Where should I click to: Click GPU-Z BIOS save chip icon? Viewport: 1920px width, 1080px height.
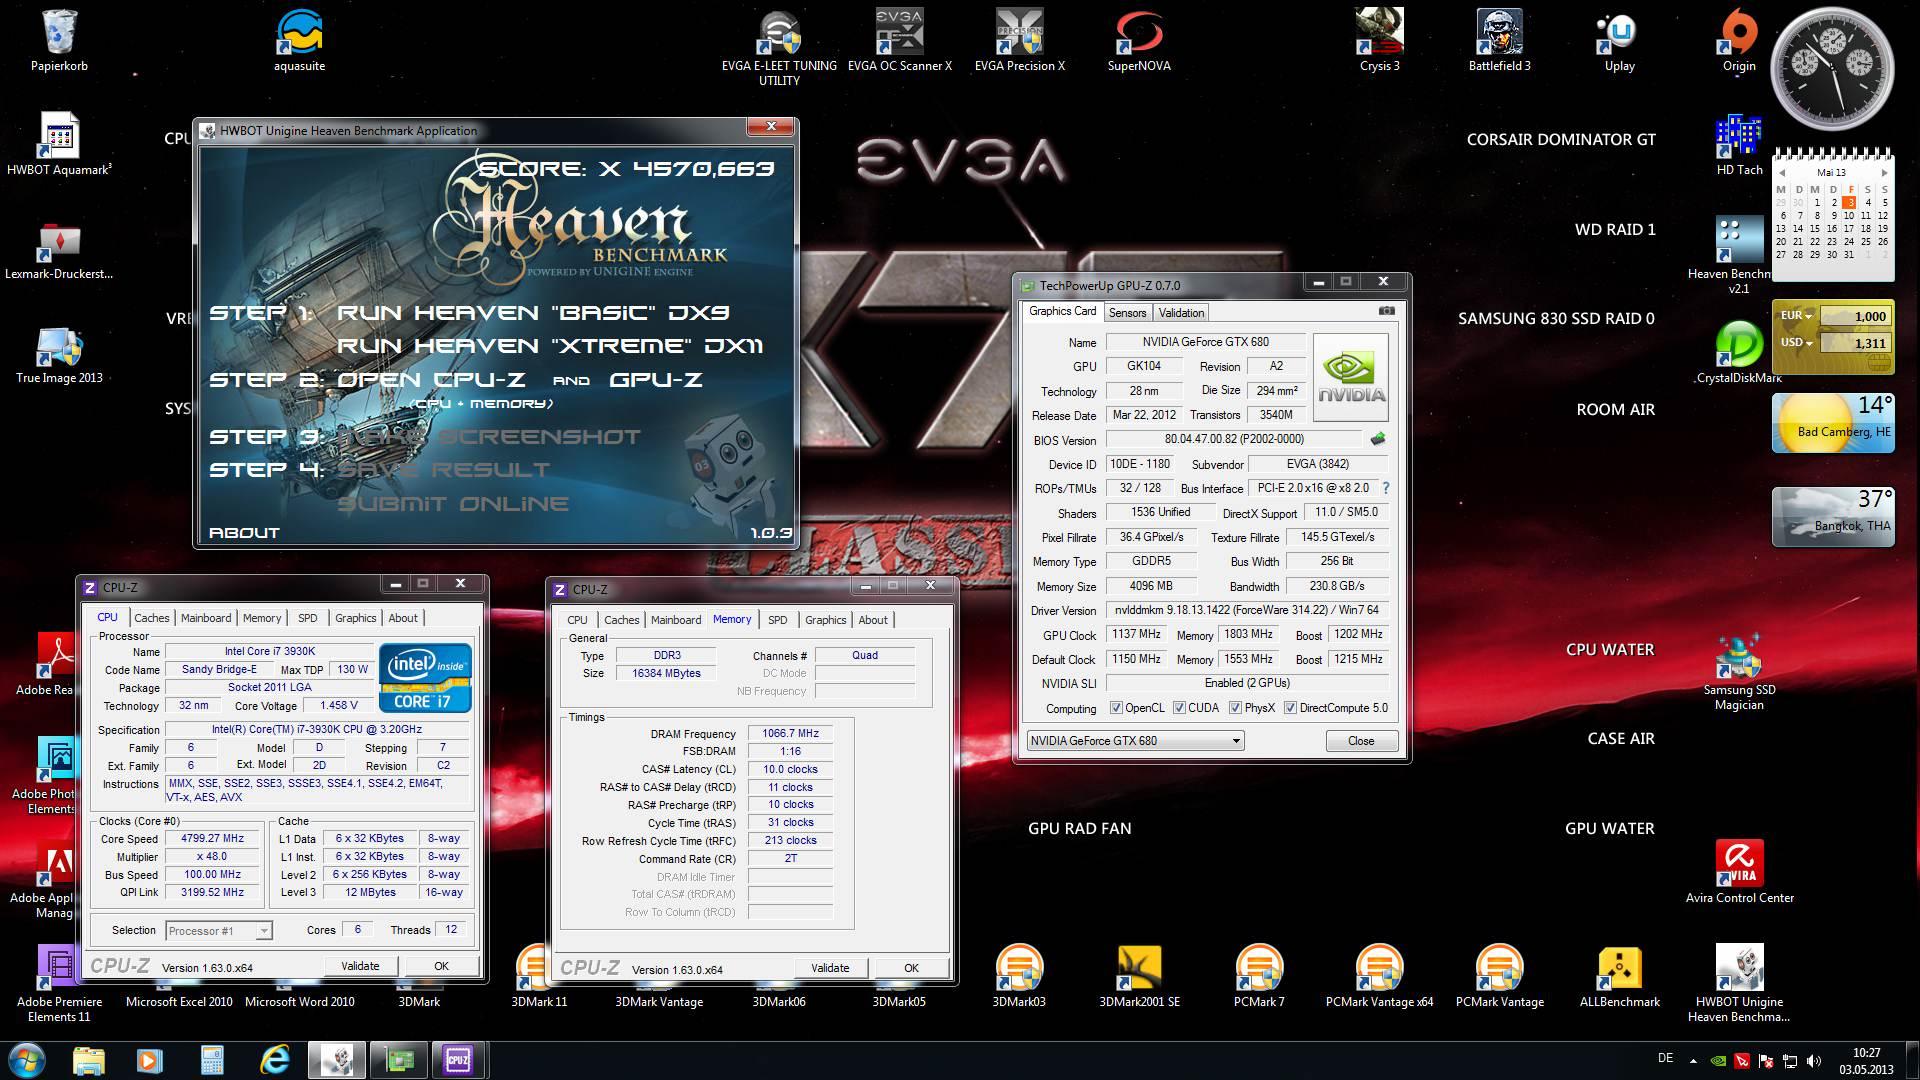point(1378,439)
